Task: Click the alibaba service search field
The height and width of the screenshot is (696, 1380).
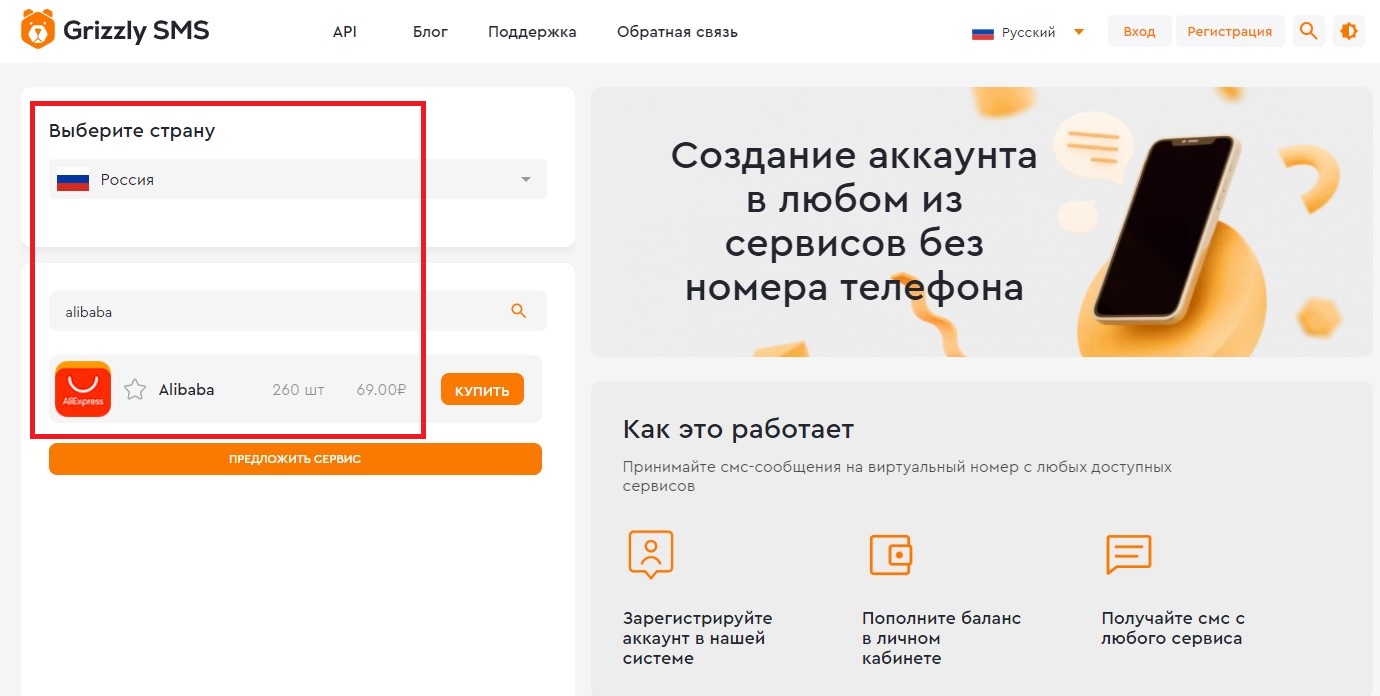Action: (x=298, y=311)
